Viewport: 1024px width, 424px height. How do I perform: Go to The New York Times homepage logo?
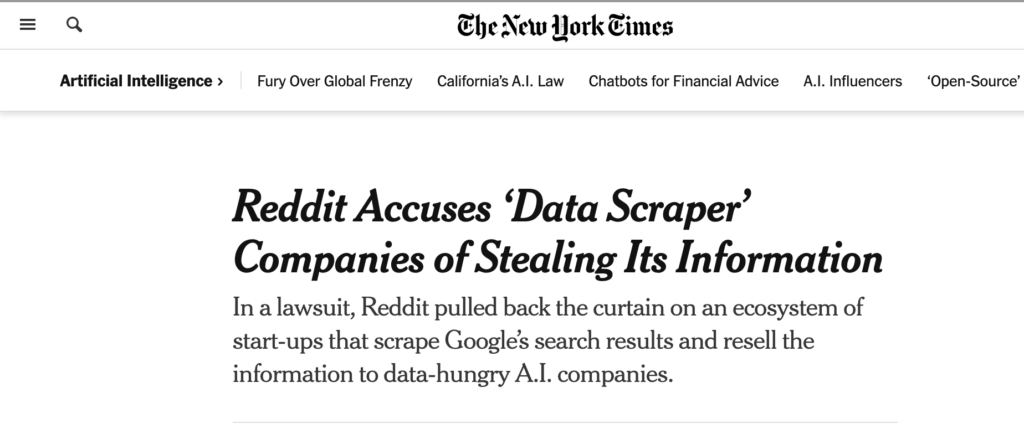(565, 26)
